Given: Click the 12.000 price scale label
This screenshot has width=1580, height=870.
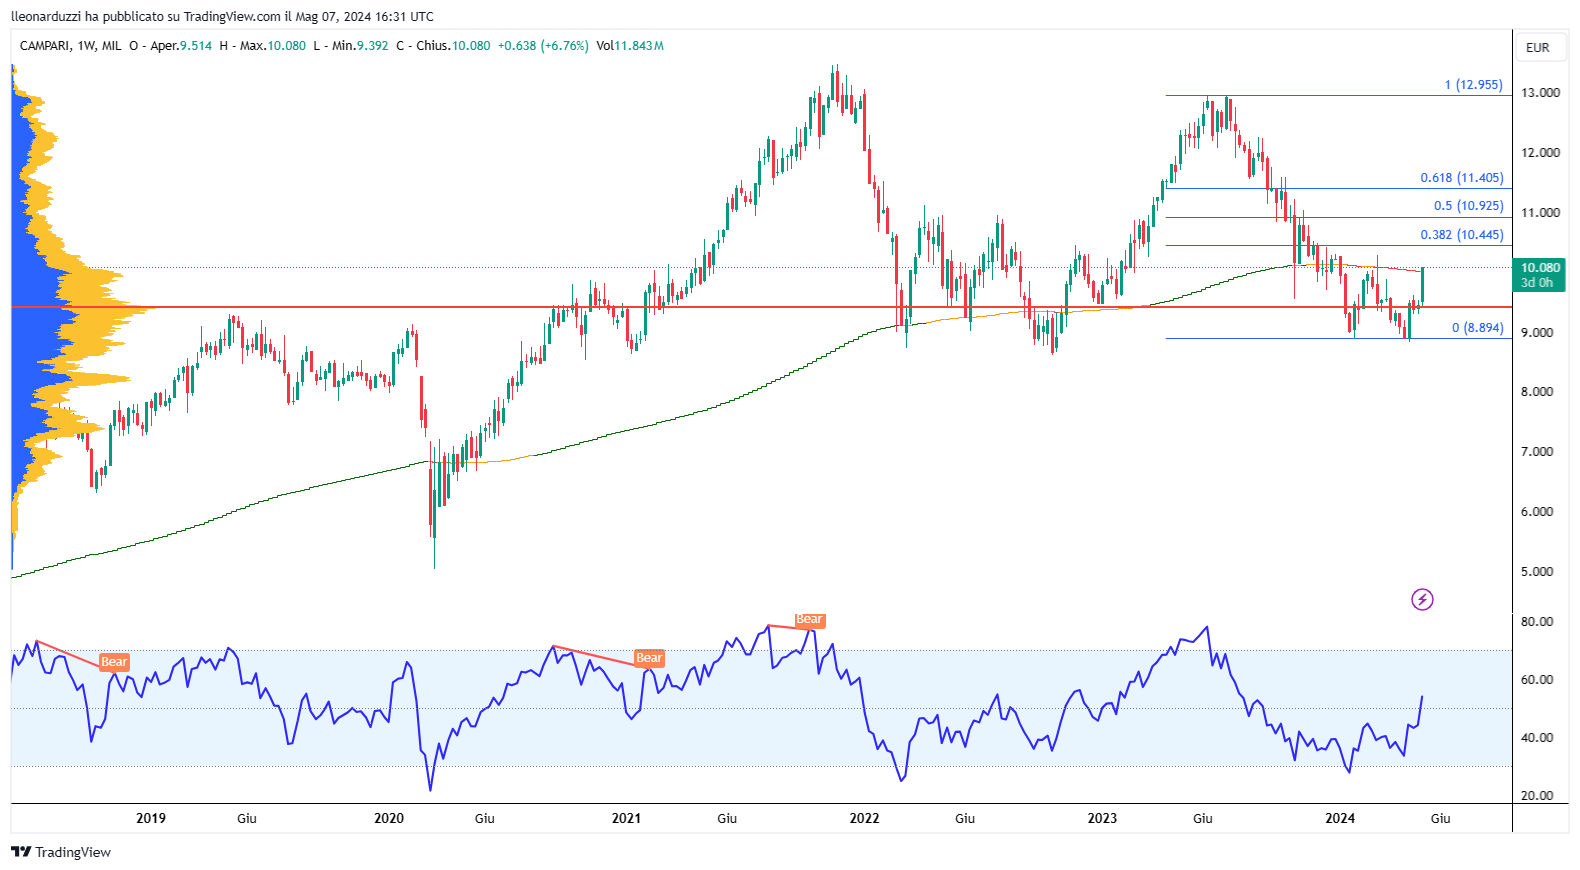Looking at the screenshot, I should pos(1540,153).
